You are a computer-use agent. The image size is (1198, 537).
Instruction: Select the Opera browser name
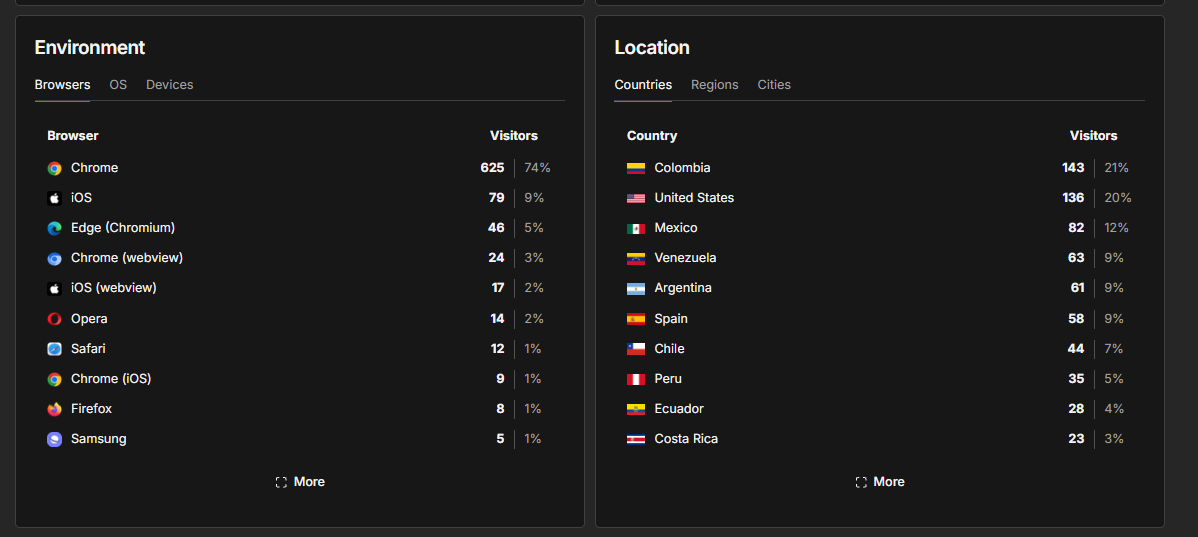[x=89, y=319]
